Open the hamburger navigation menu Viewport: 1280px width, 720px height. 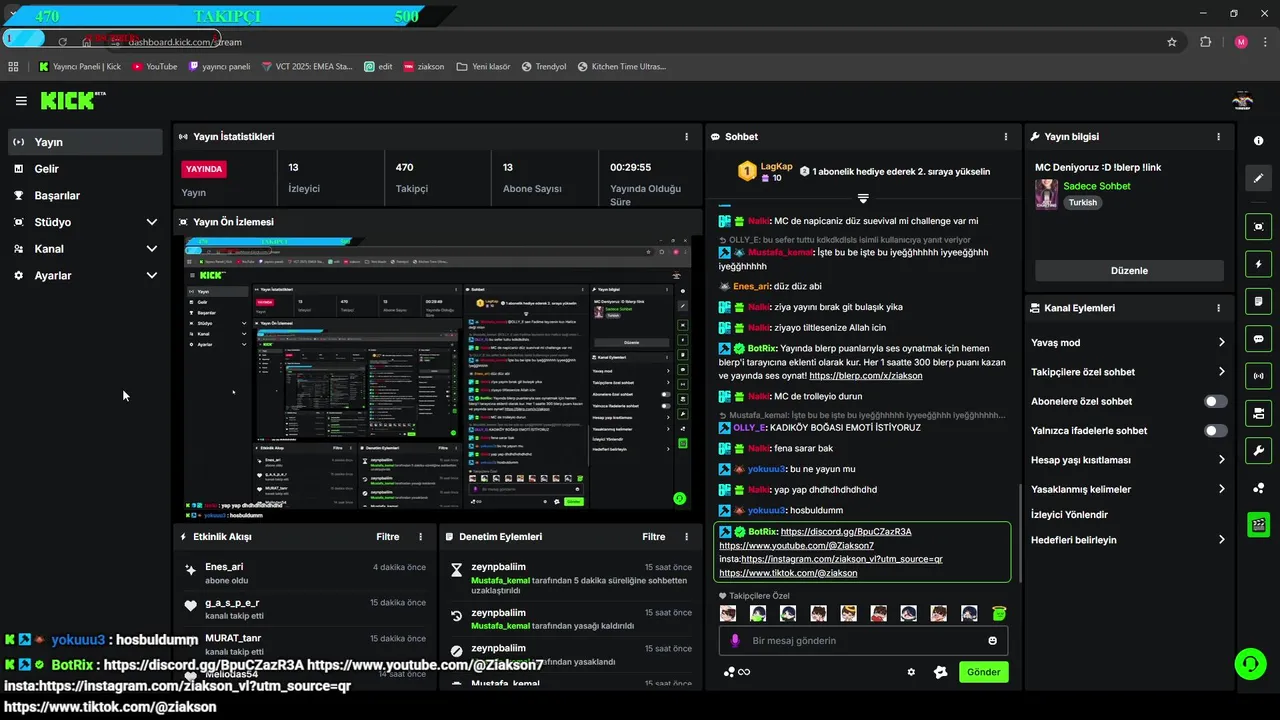(x=21, y=100)
